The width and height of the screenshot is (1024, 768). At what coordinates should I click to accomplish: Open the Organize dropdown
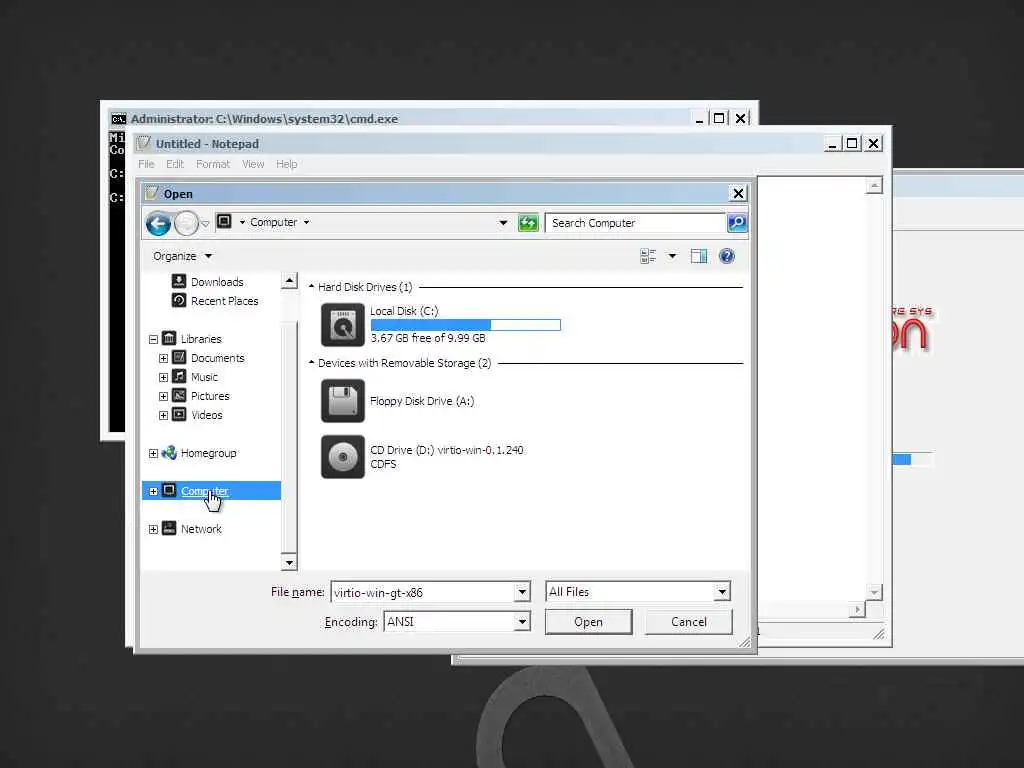point(182,256)
